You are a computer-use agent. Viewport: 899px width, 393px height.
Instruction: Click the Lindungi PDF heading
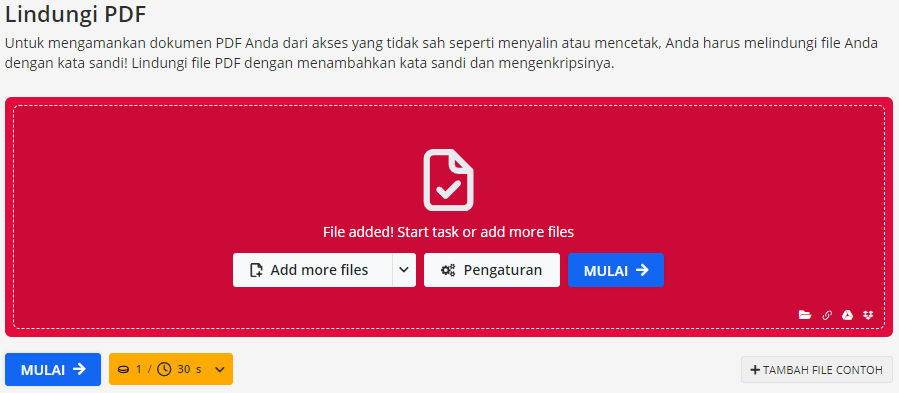click(x=76, y=15)
